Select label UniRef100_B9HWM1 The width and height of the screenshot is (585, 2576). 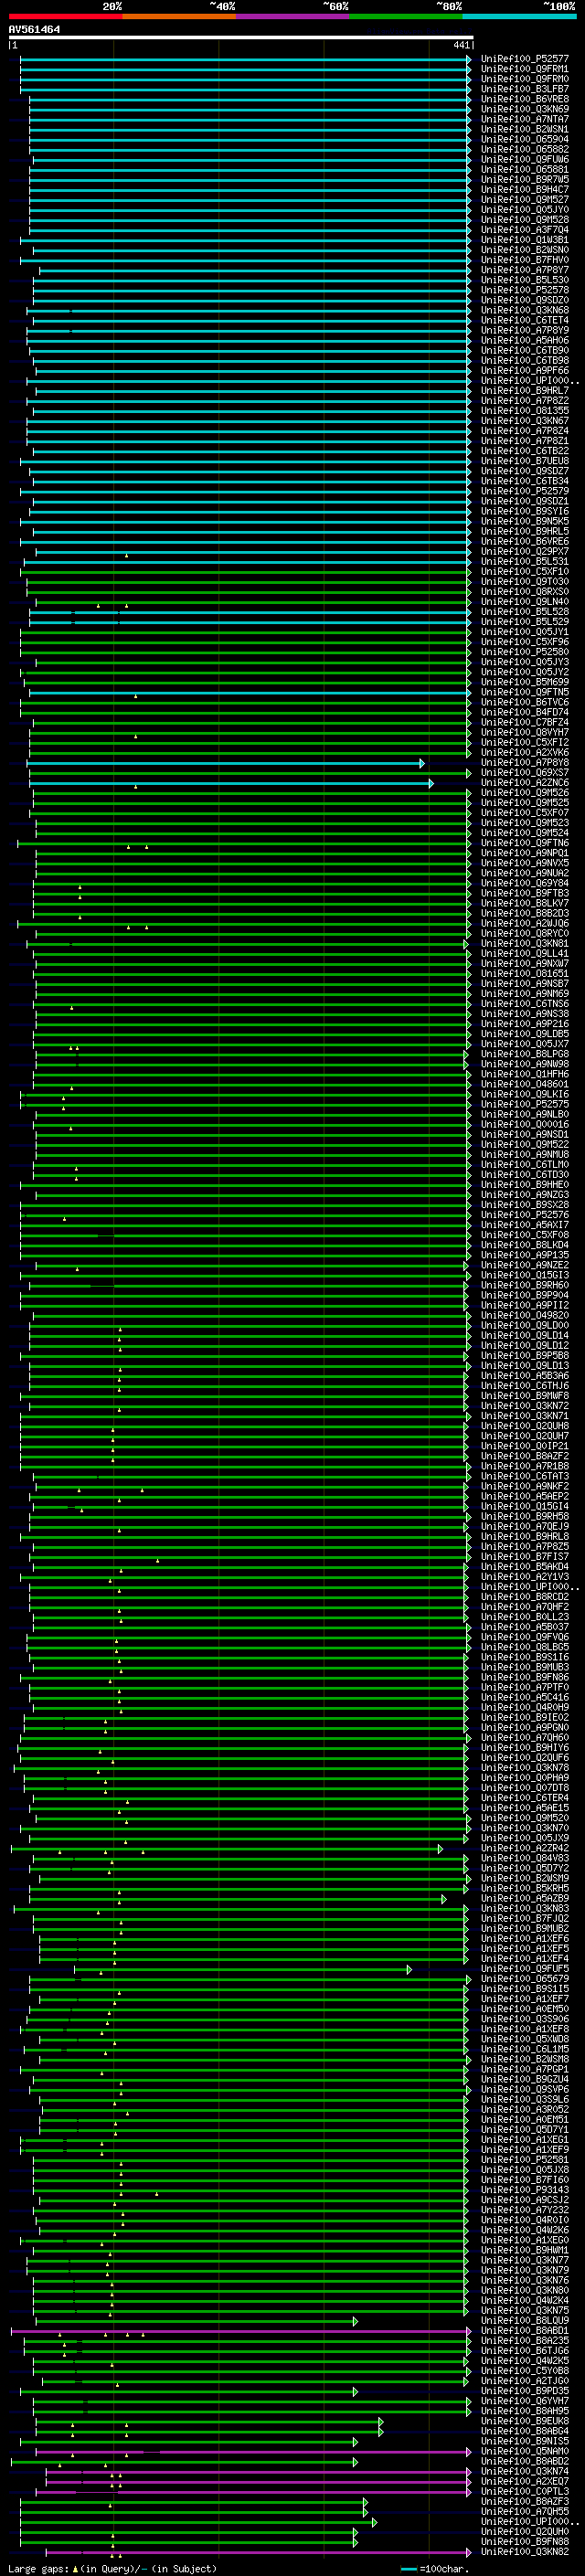525,2250
